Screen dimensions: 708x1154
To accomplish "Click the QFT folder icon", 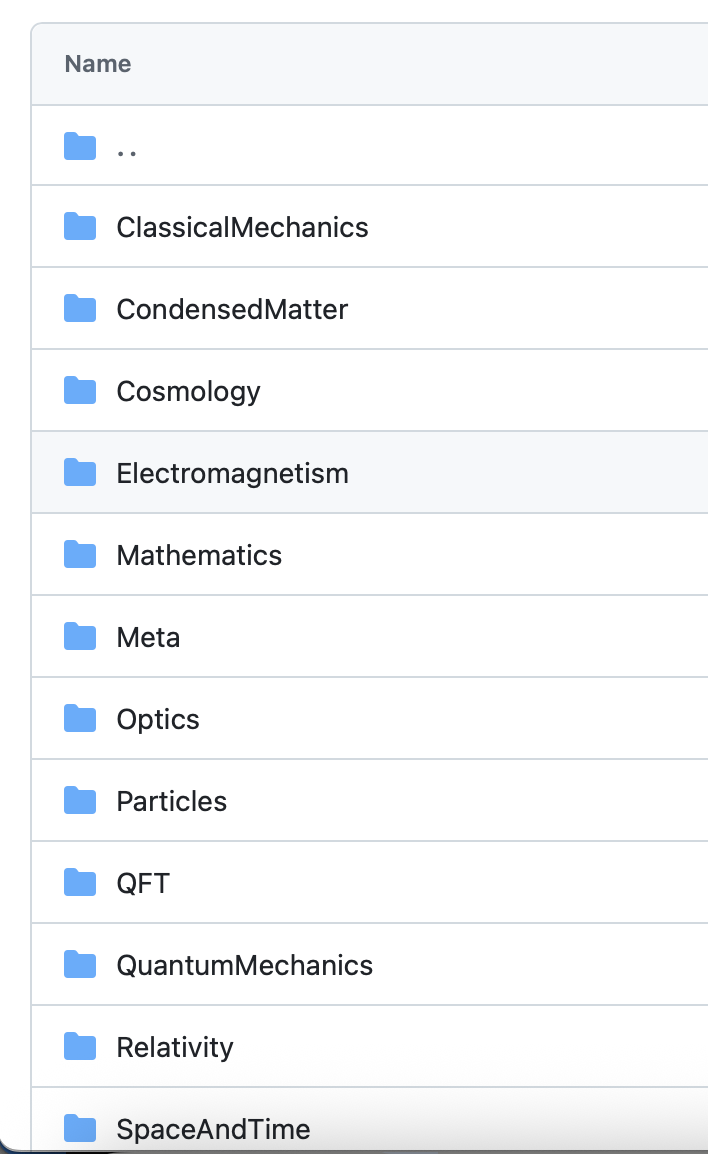I will (80, 883).
